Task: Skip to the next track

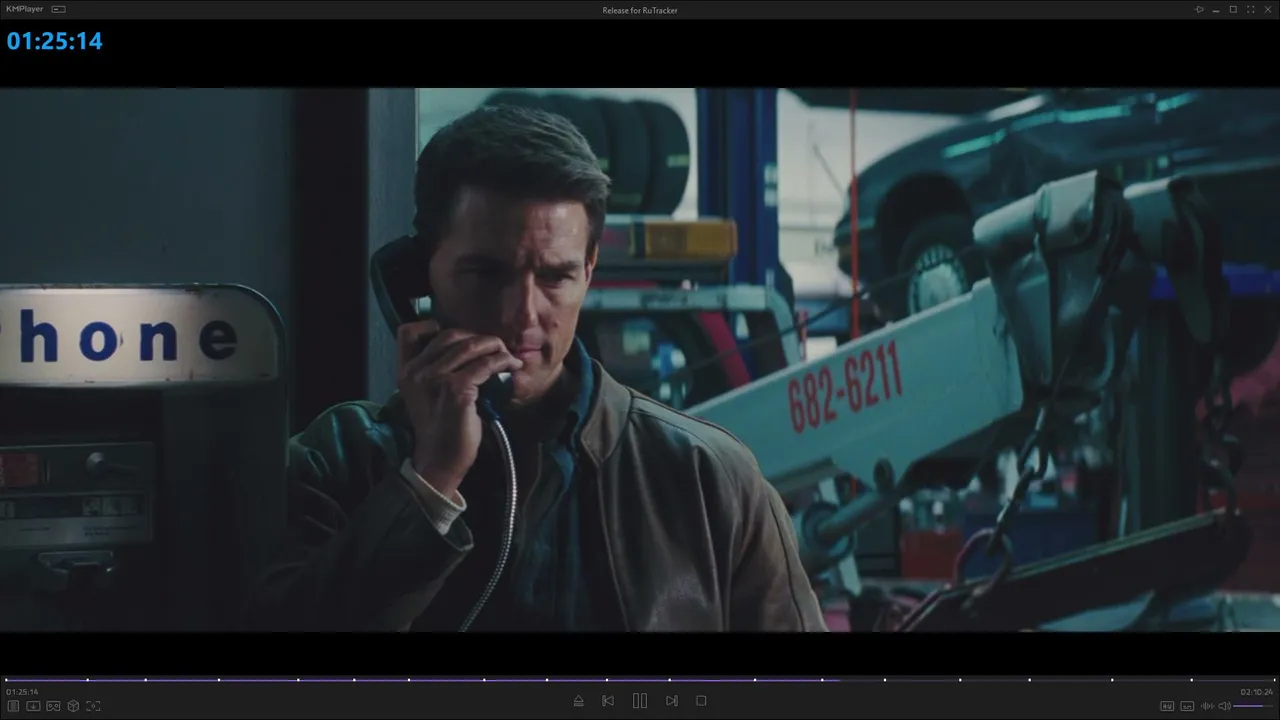Action: coord(672,701)
